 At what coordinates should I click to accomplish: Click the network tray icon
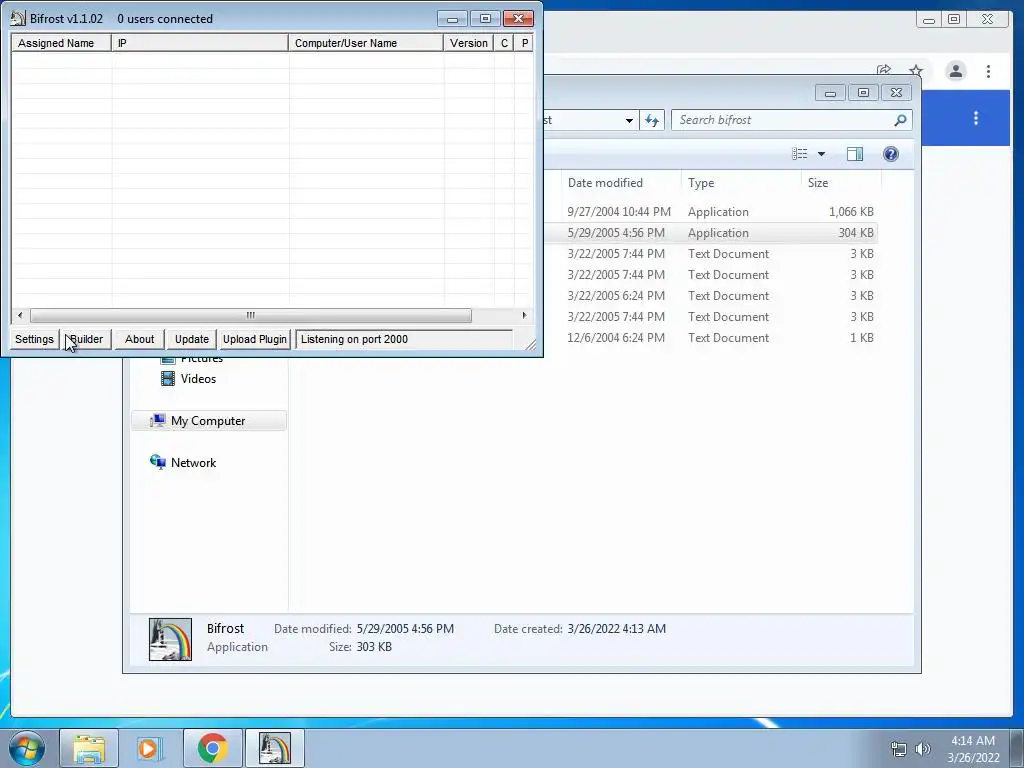pyautogui.click(x=899, y=749)
